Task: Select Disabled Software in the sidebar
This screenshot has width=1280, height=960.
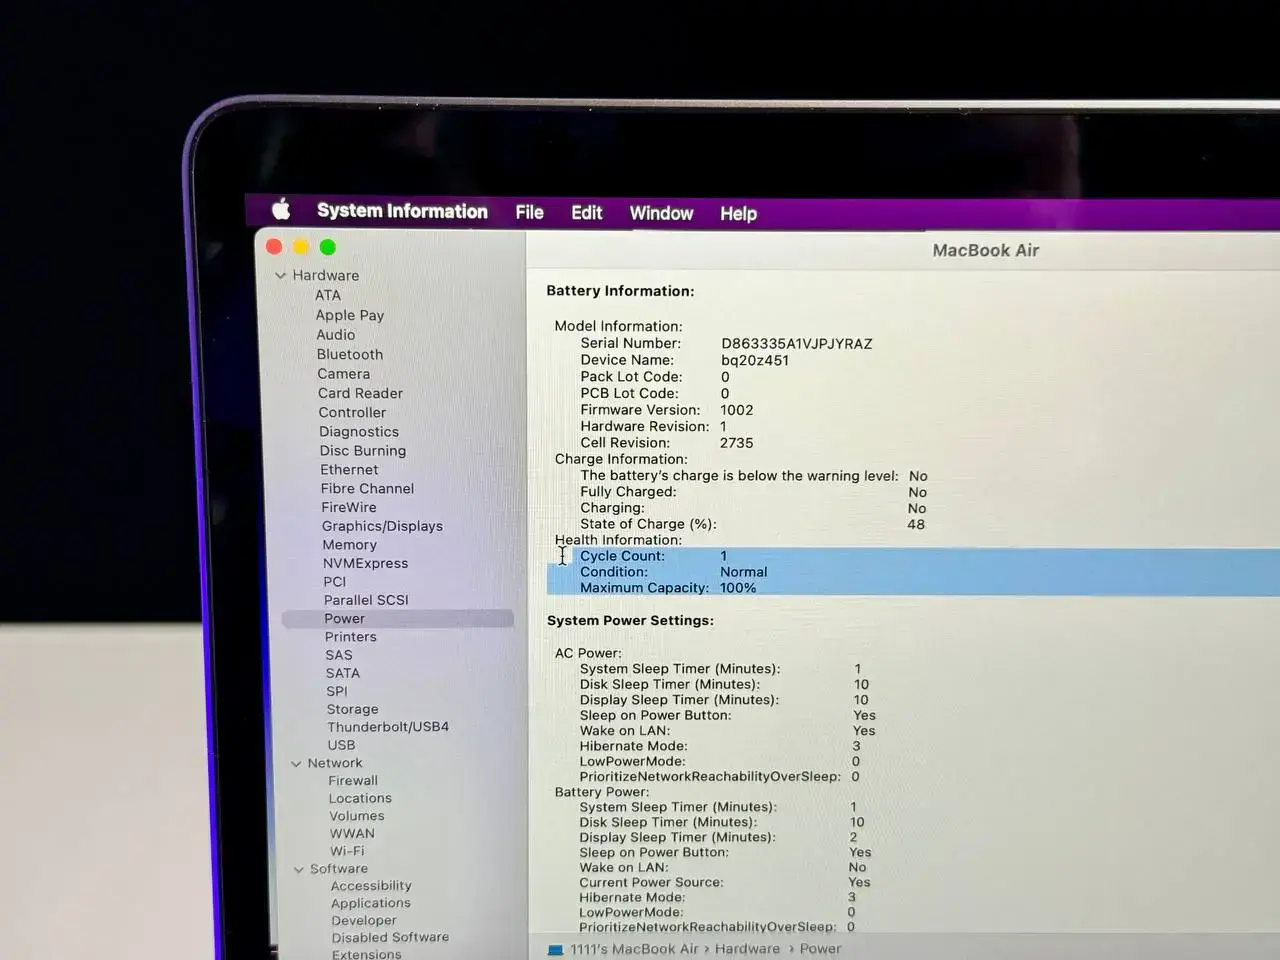Action: coord(390,938)
